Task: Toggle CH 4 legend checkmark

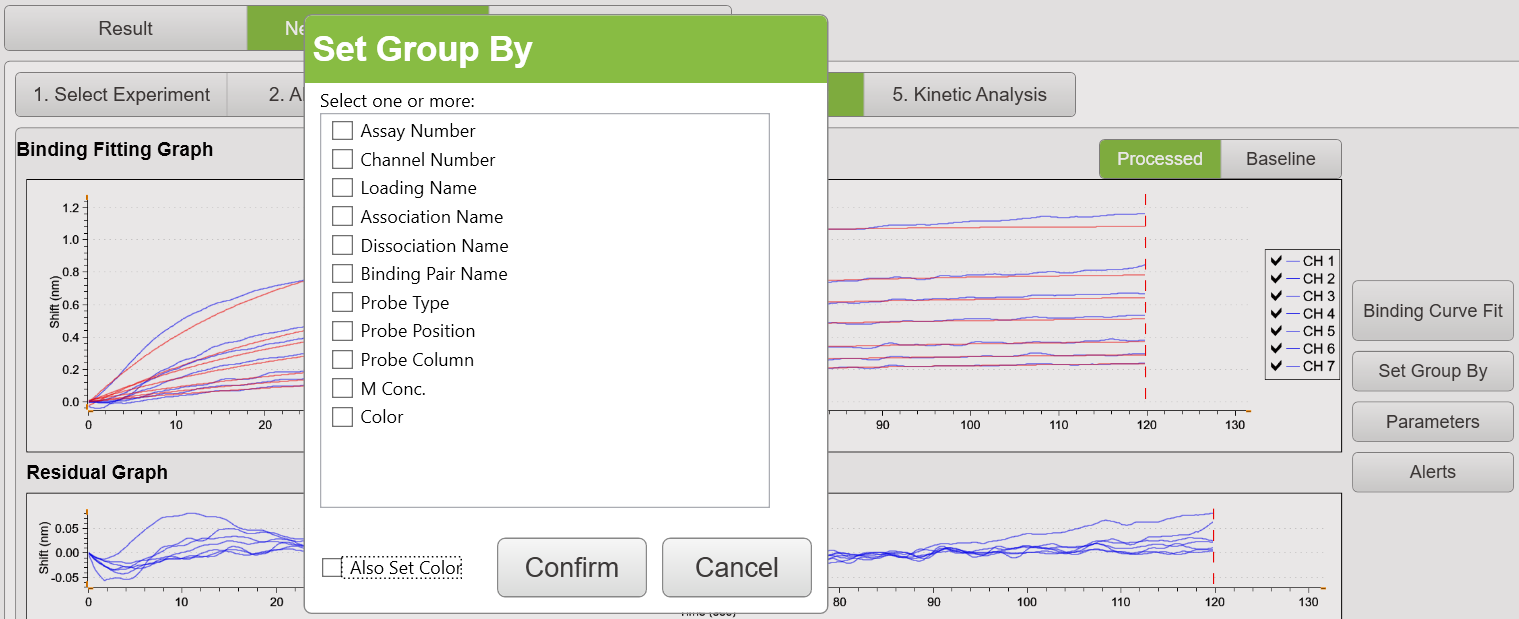Action: [x=1276, y=314]
